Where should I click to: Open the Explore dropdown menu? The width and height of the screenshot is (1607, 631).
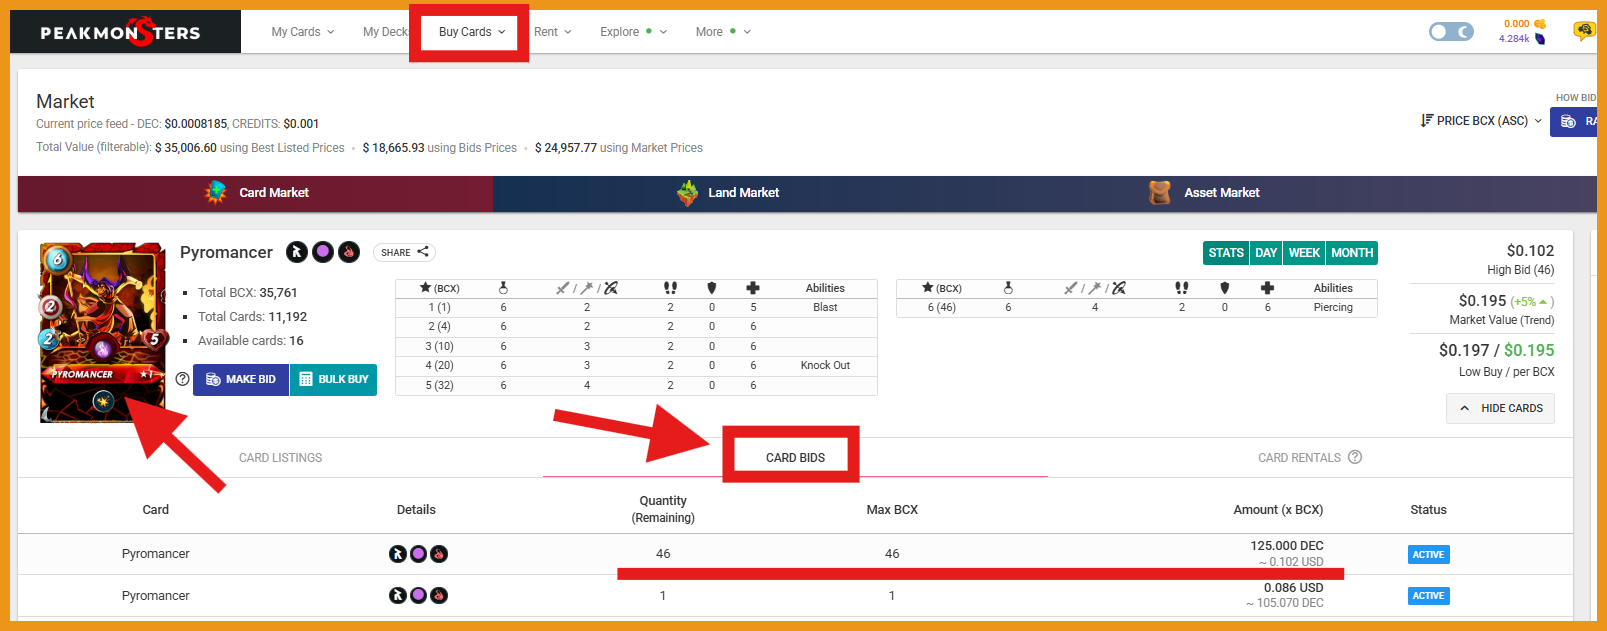[633, 32]
